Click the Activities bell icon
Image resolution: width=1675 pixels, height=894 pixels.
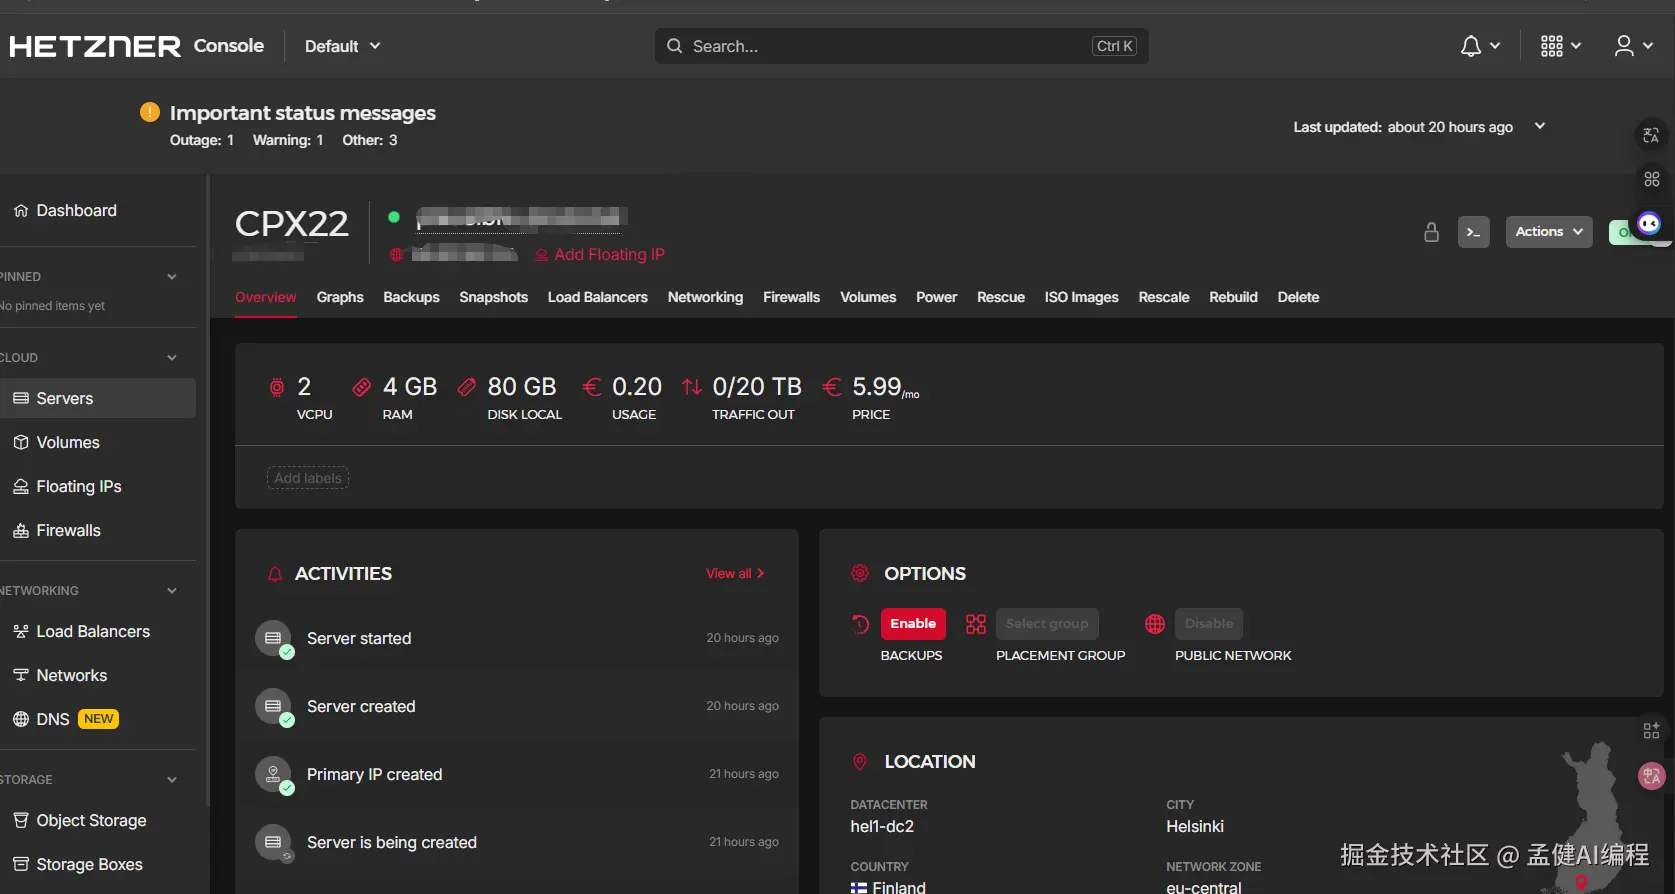click(x=275, y=574)
